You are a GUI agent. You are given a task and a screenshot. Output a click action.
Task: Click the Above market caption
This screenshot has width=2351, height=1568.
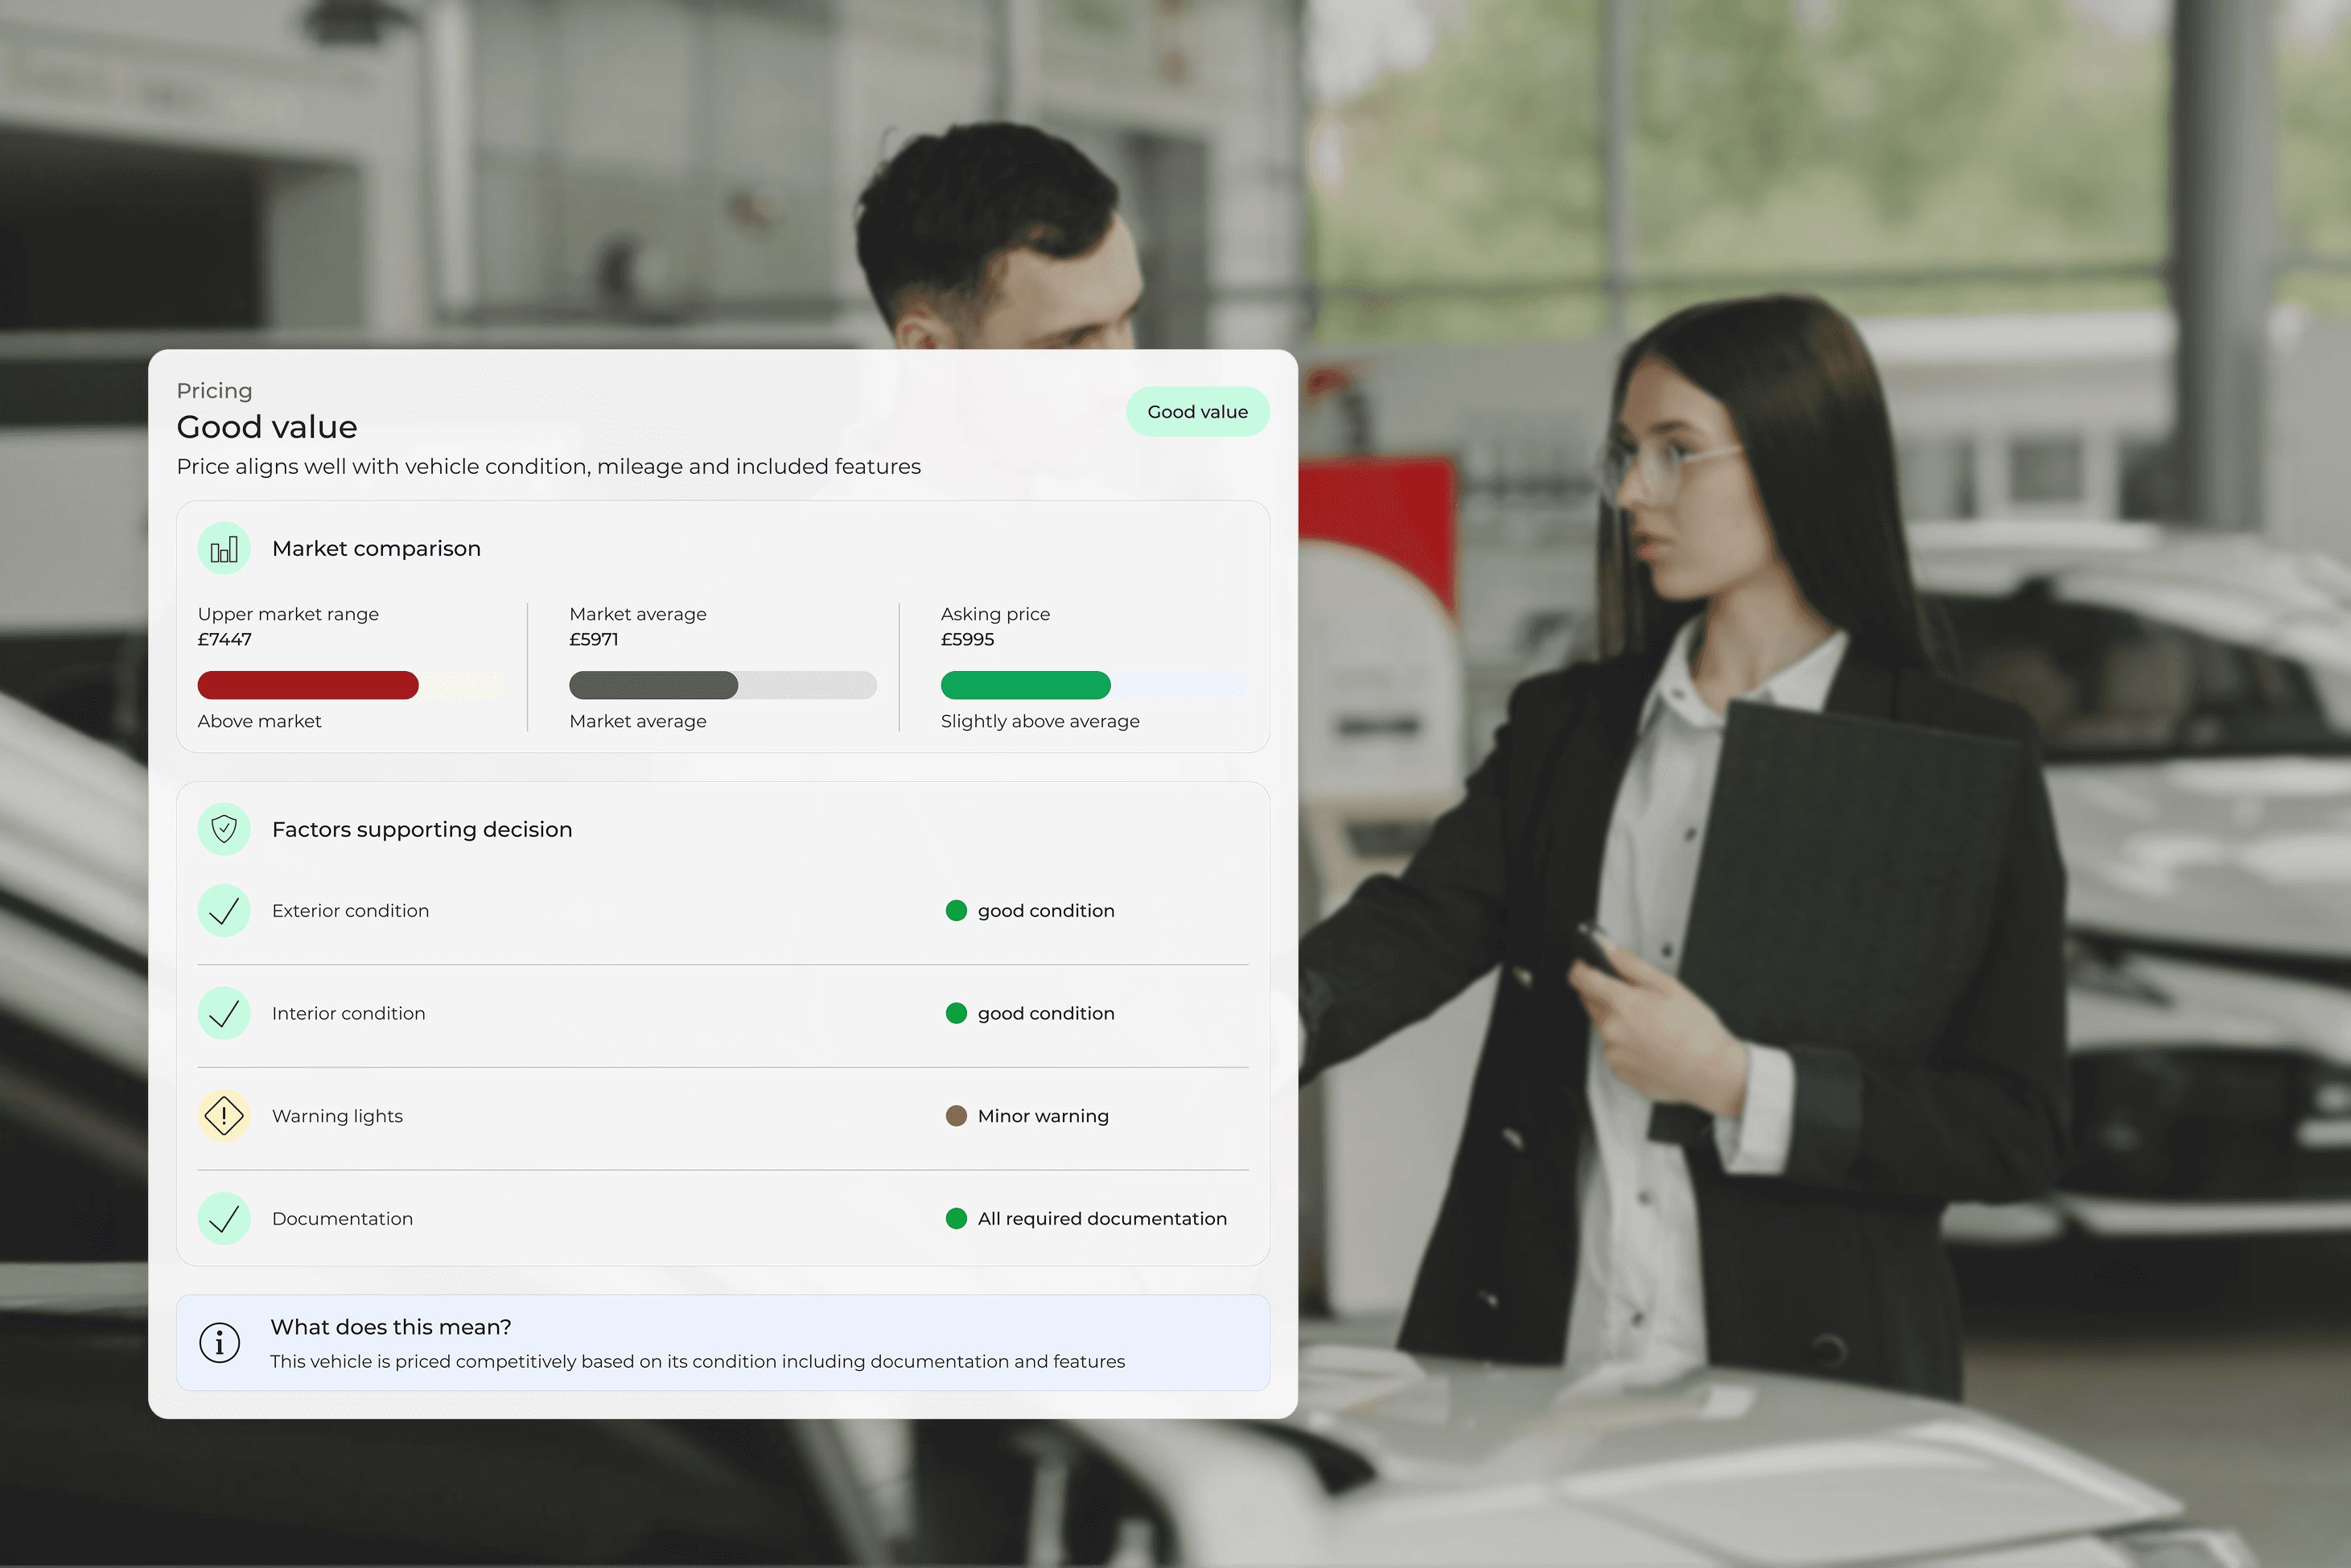pos(259,721)
